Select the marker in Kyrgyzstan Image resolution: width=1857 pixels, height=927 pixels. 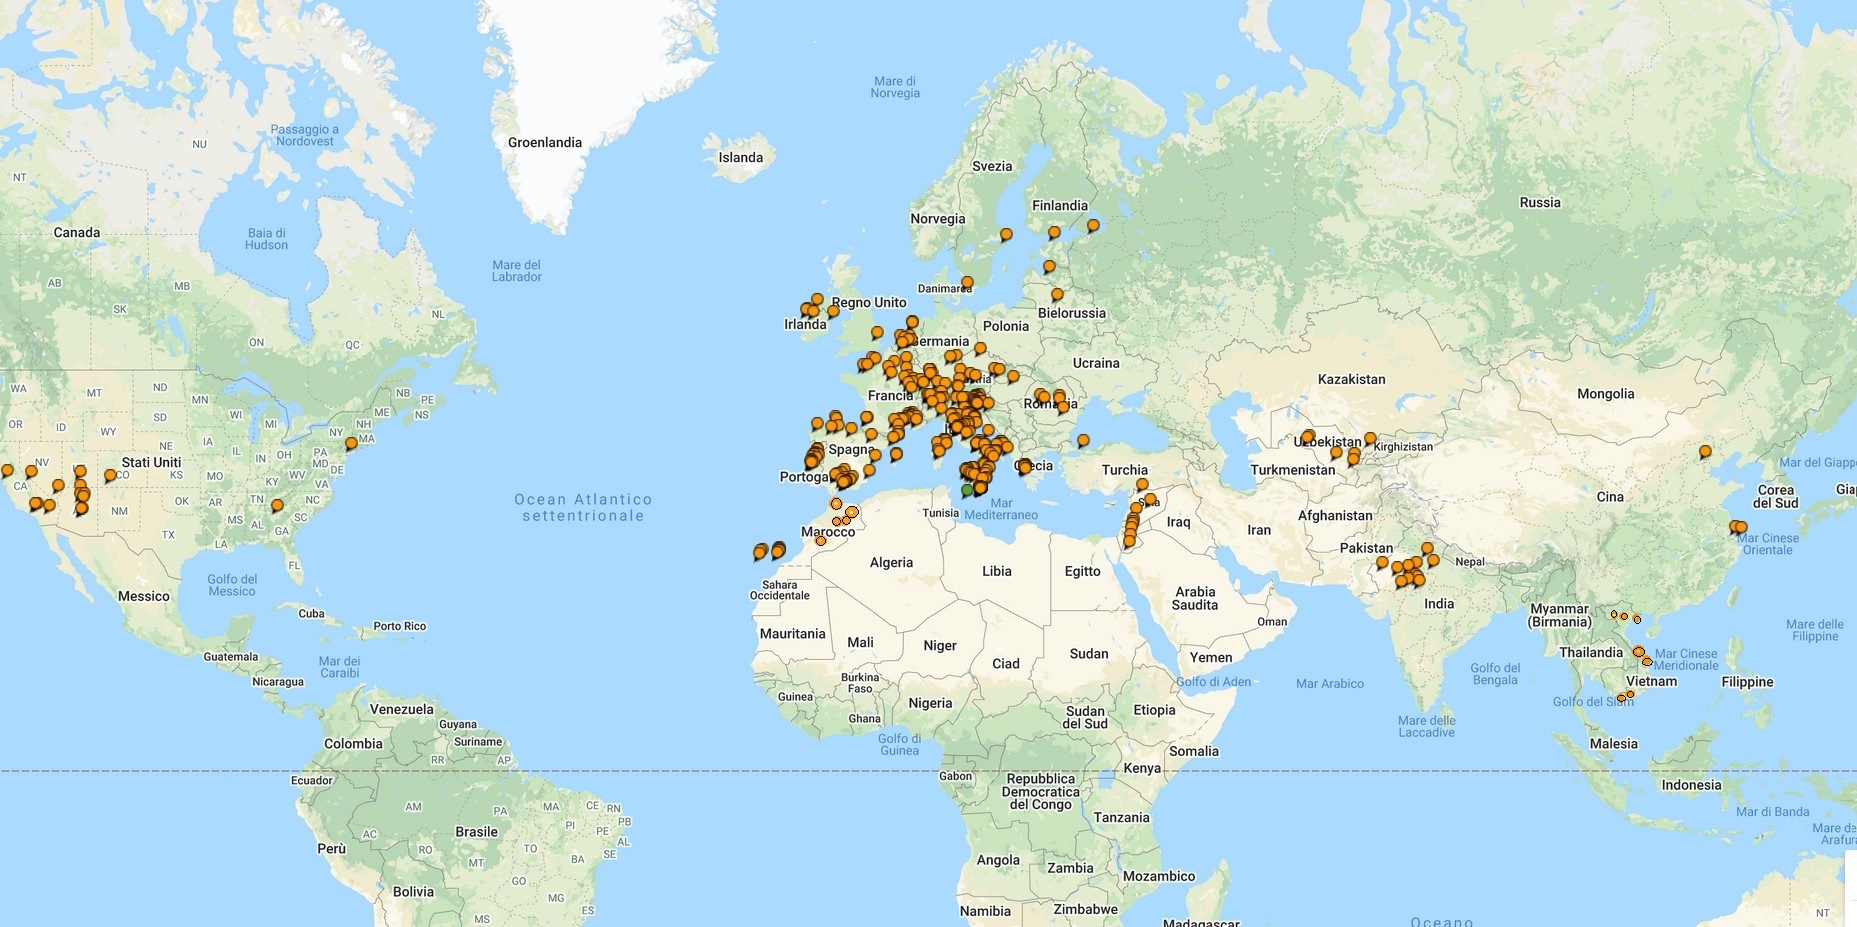coord(1370,438)
